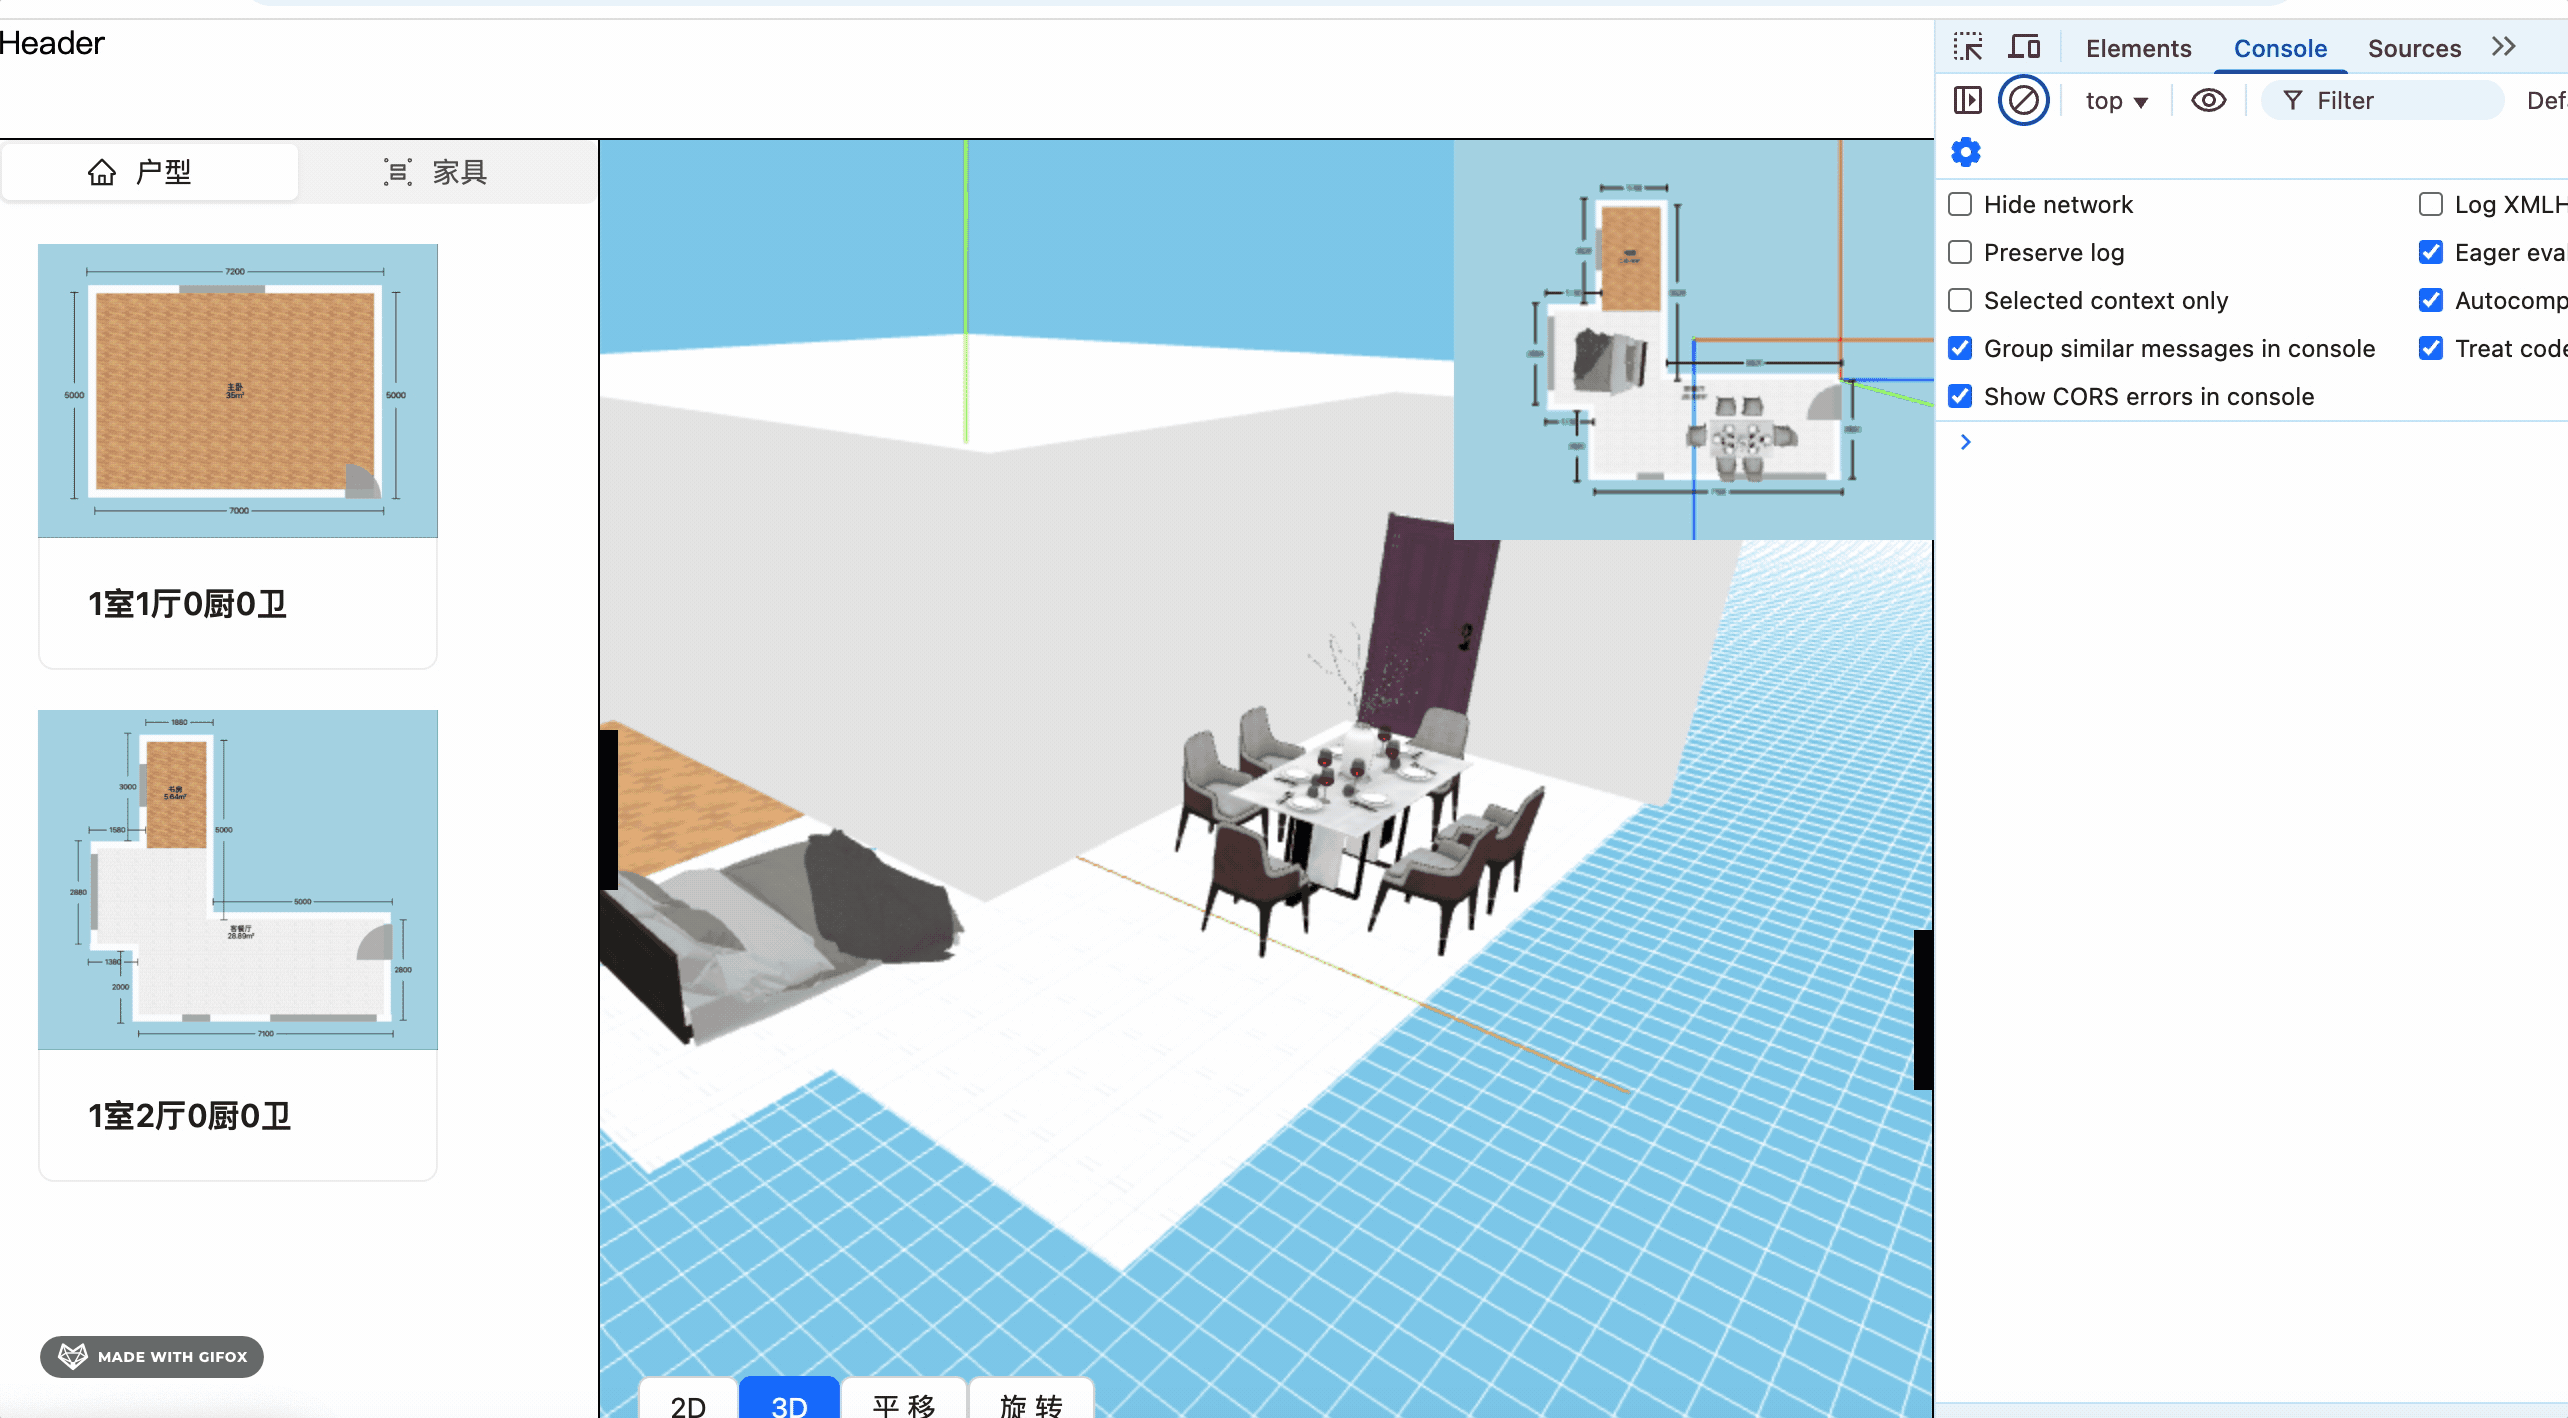This screenshot has width=2568, height=1418.
Task: Click the 1室2厅0厨0卫 label
Action: (x=190, y=1116)
